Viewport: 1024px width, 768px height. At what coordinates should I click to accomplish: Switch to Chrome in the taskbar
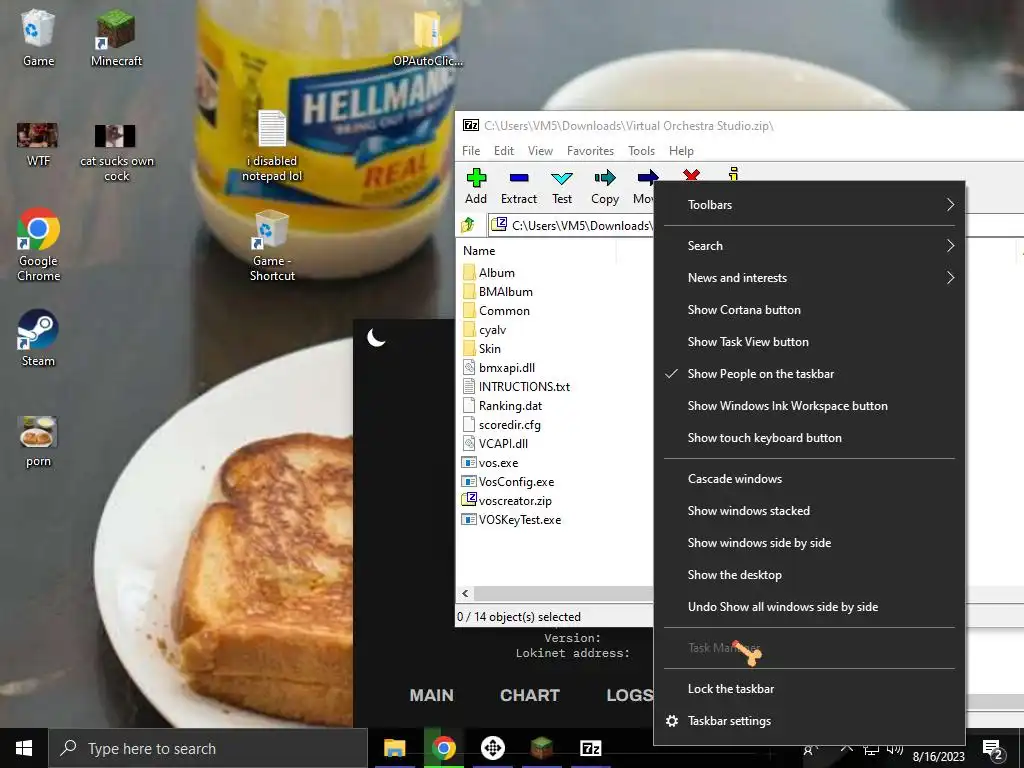(x=443, y=748)
